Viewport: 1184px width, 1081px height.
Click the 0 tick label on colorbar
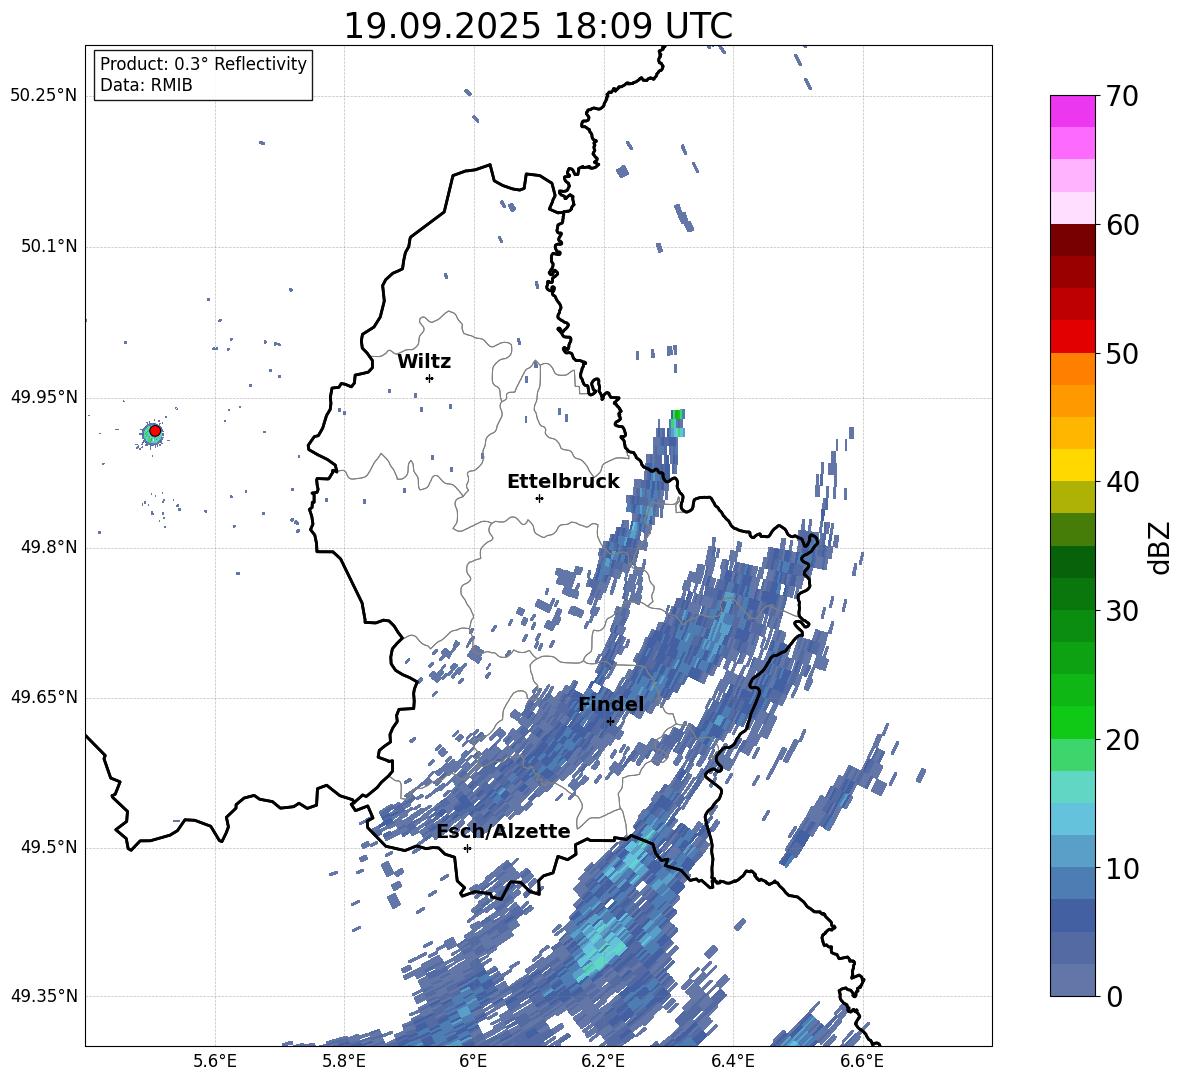pyautogui.click(x=1114, y=996)
